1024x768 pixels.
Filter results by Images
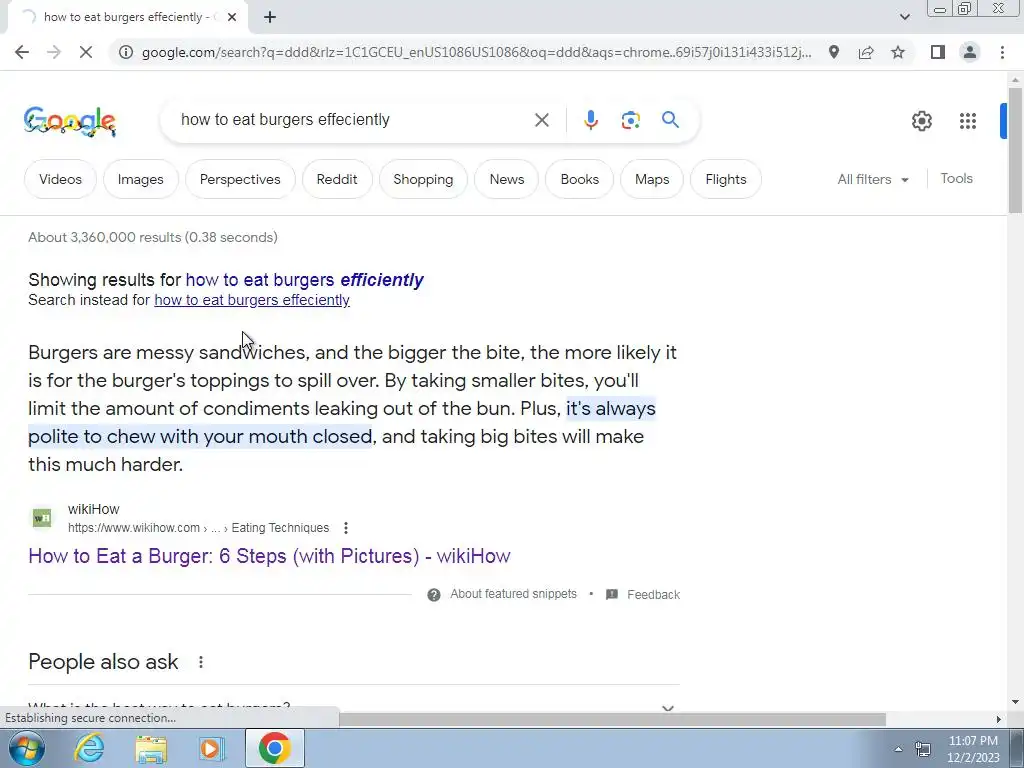140,179
